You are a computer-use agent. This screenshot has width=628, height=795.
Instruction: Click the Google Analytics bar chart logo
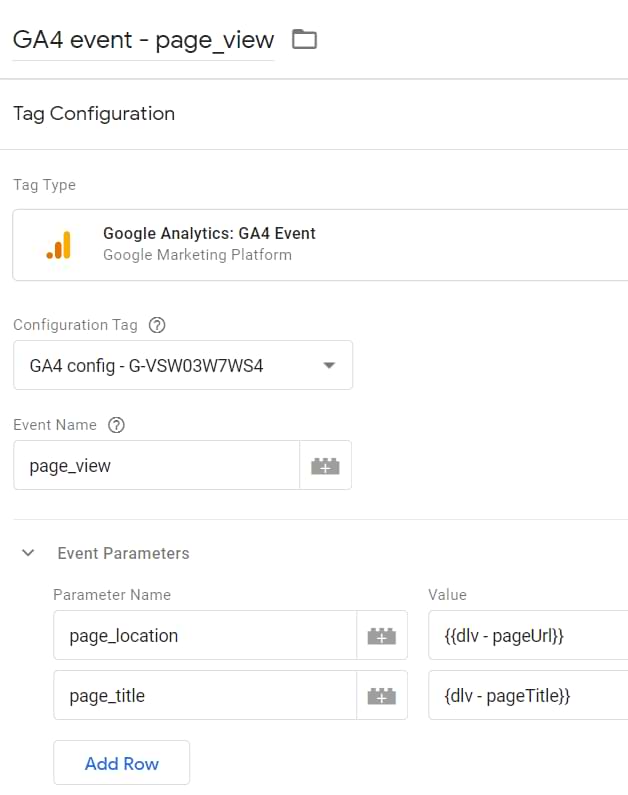pyautogui.click(x=59, y=245)
